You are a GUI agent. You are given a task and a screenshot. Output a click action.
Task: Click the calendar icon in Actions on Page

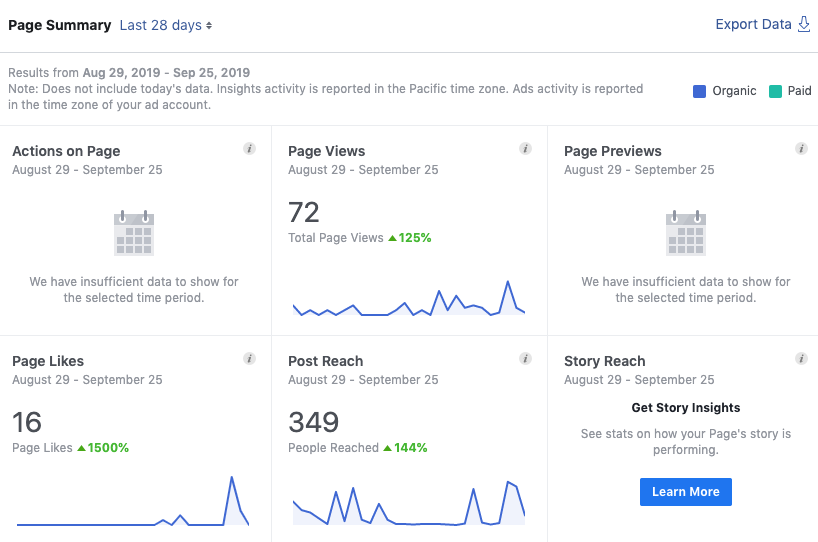(x=134, y=233)
